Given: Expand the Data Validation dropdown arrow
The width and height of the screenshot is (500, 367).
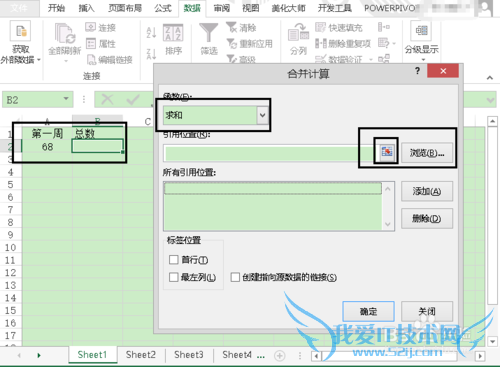Looking at the screenshot, I should click(371, 60).
